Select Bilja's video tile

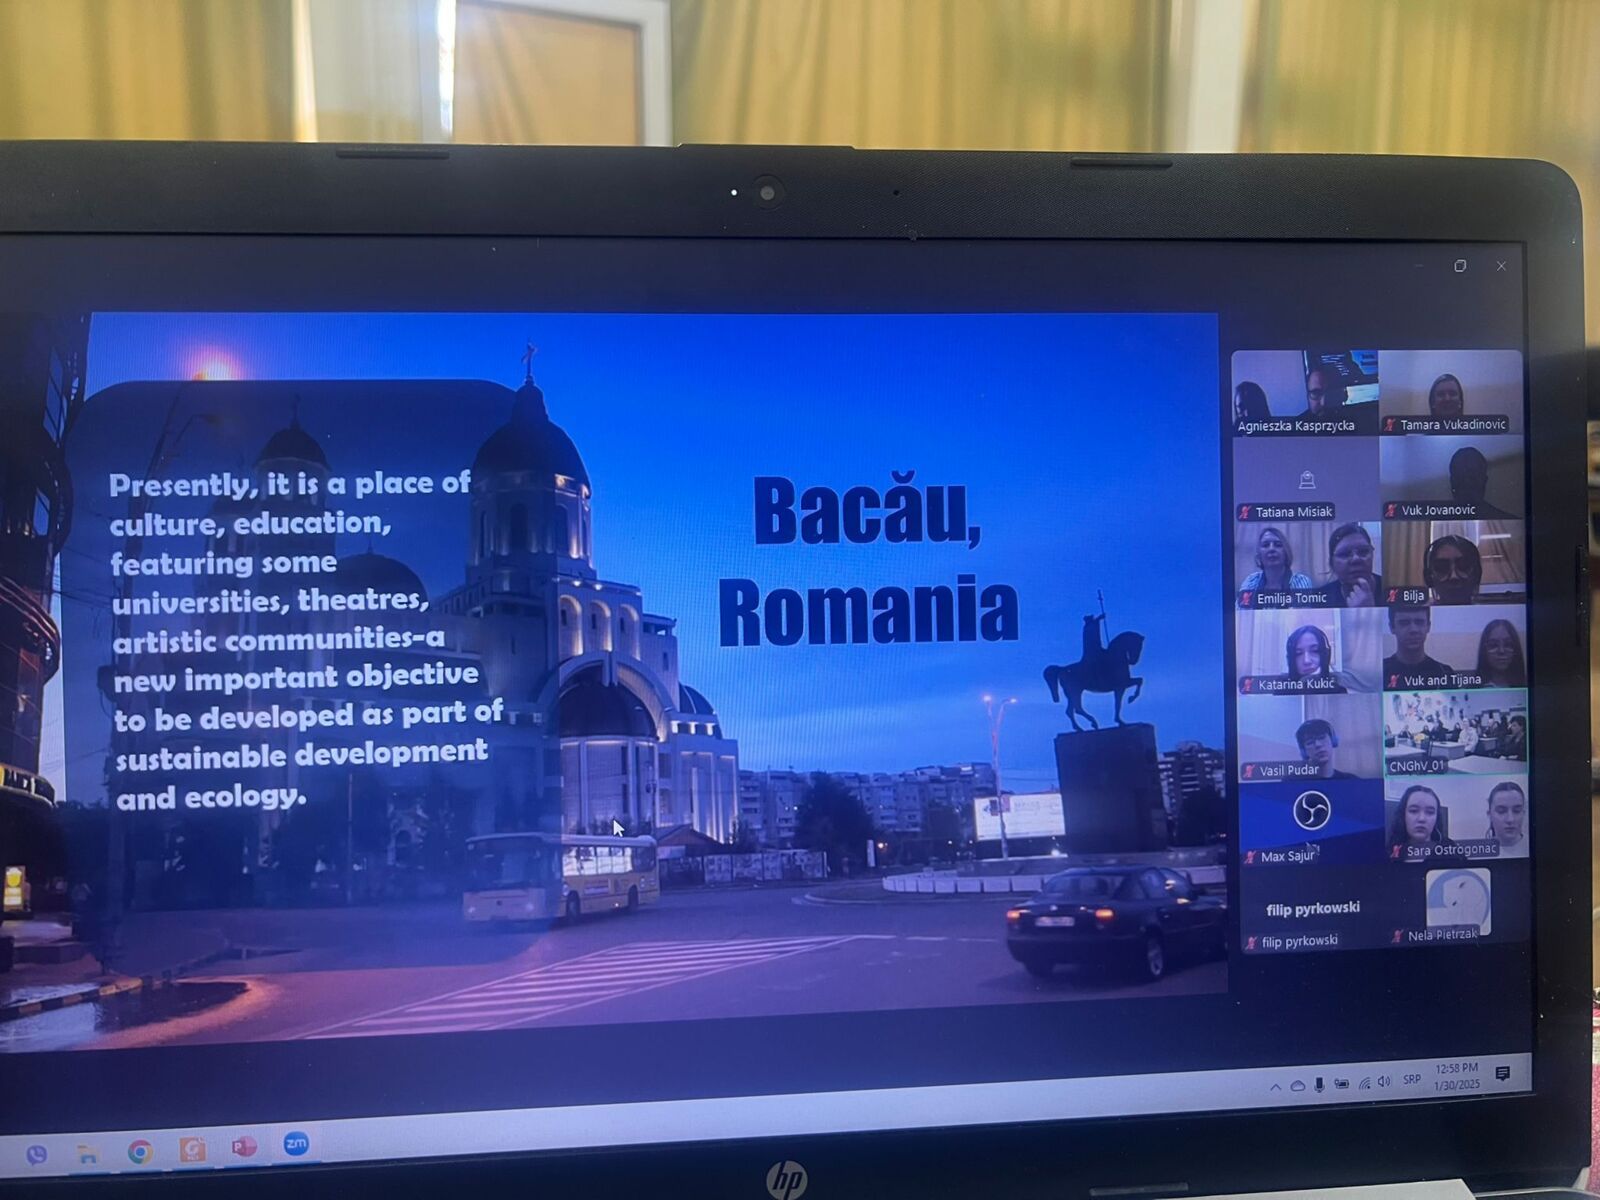coord(1454,563)
